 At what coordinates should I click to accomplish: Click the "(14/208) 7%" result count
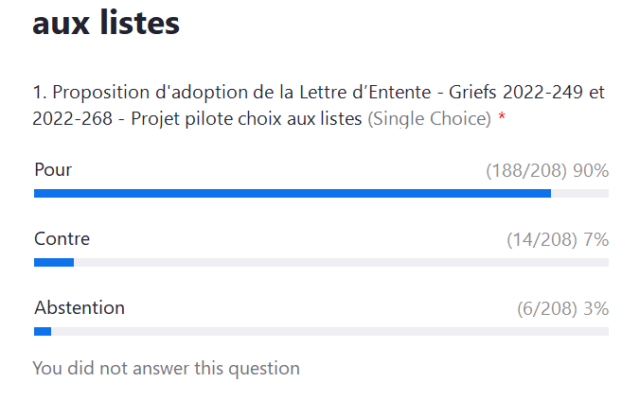coord(557,240)
